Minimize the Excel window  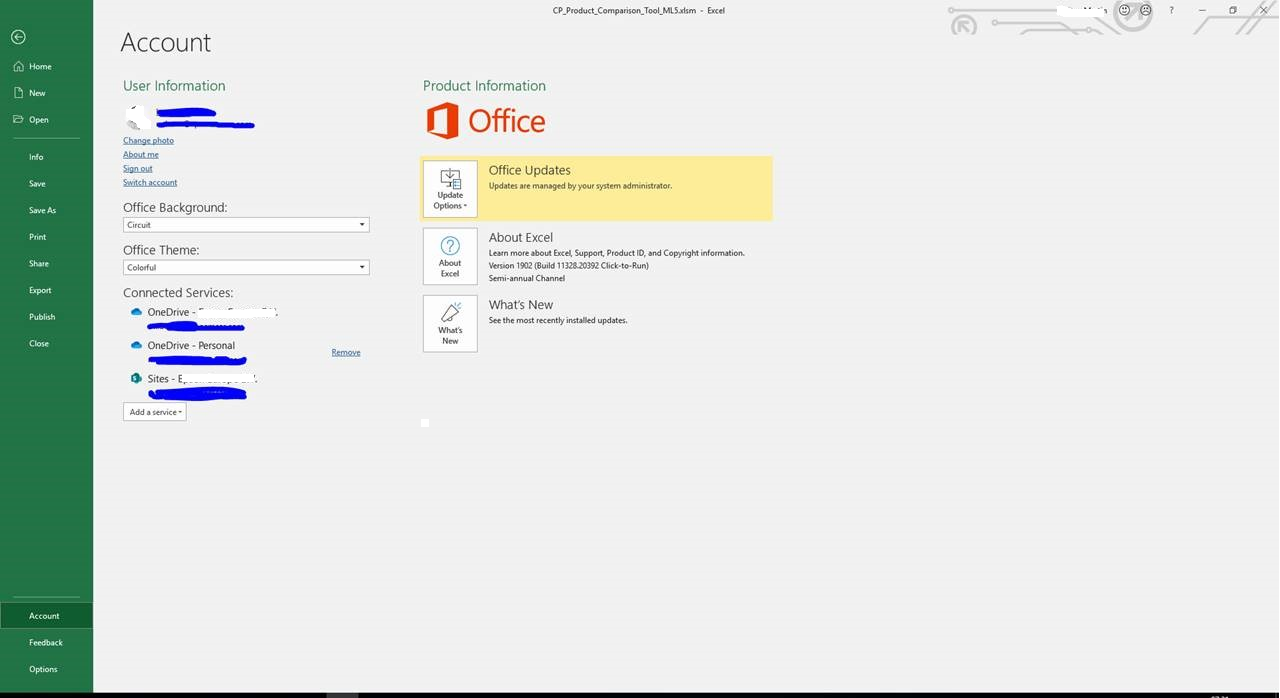point(1202,10)
